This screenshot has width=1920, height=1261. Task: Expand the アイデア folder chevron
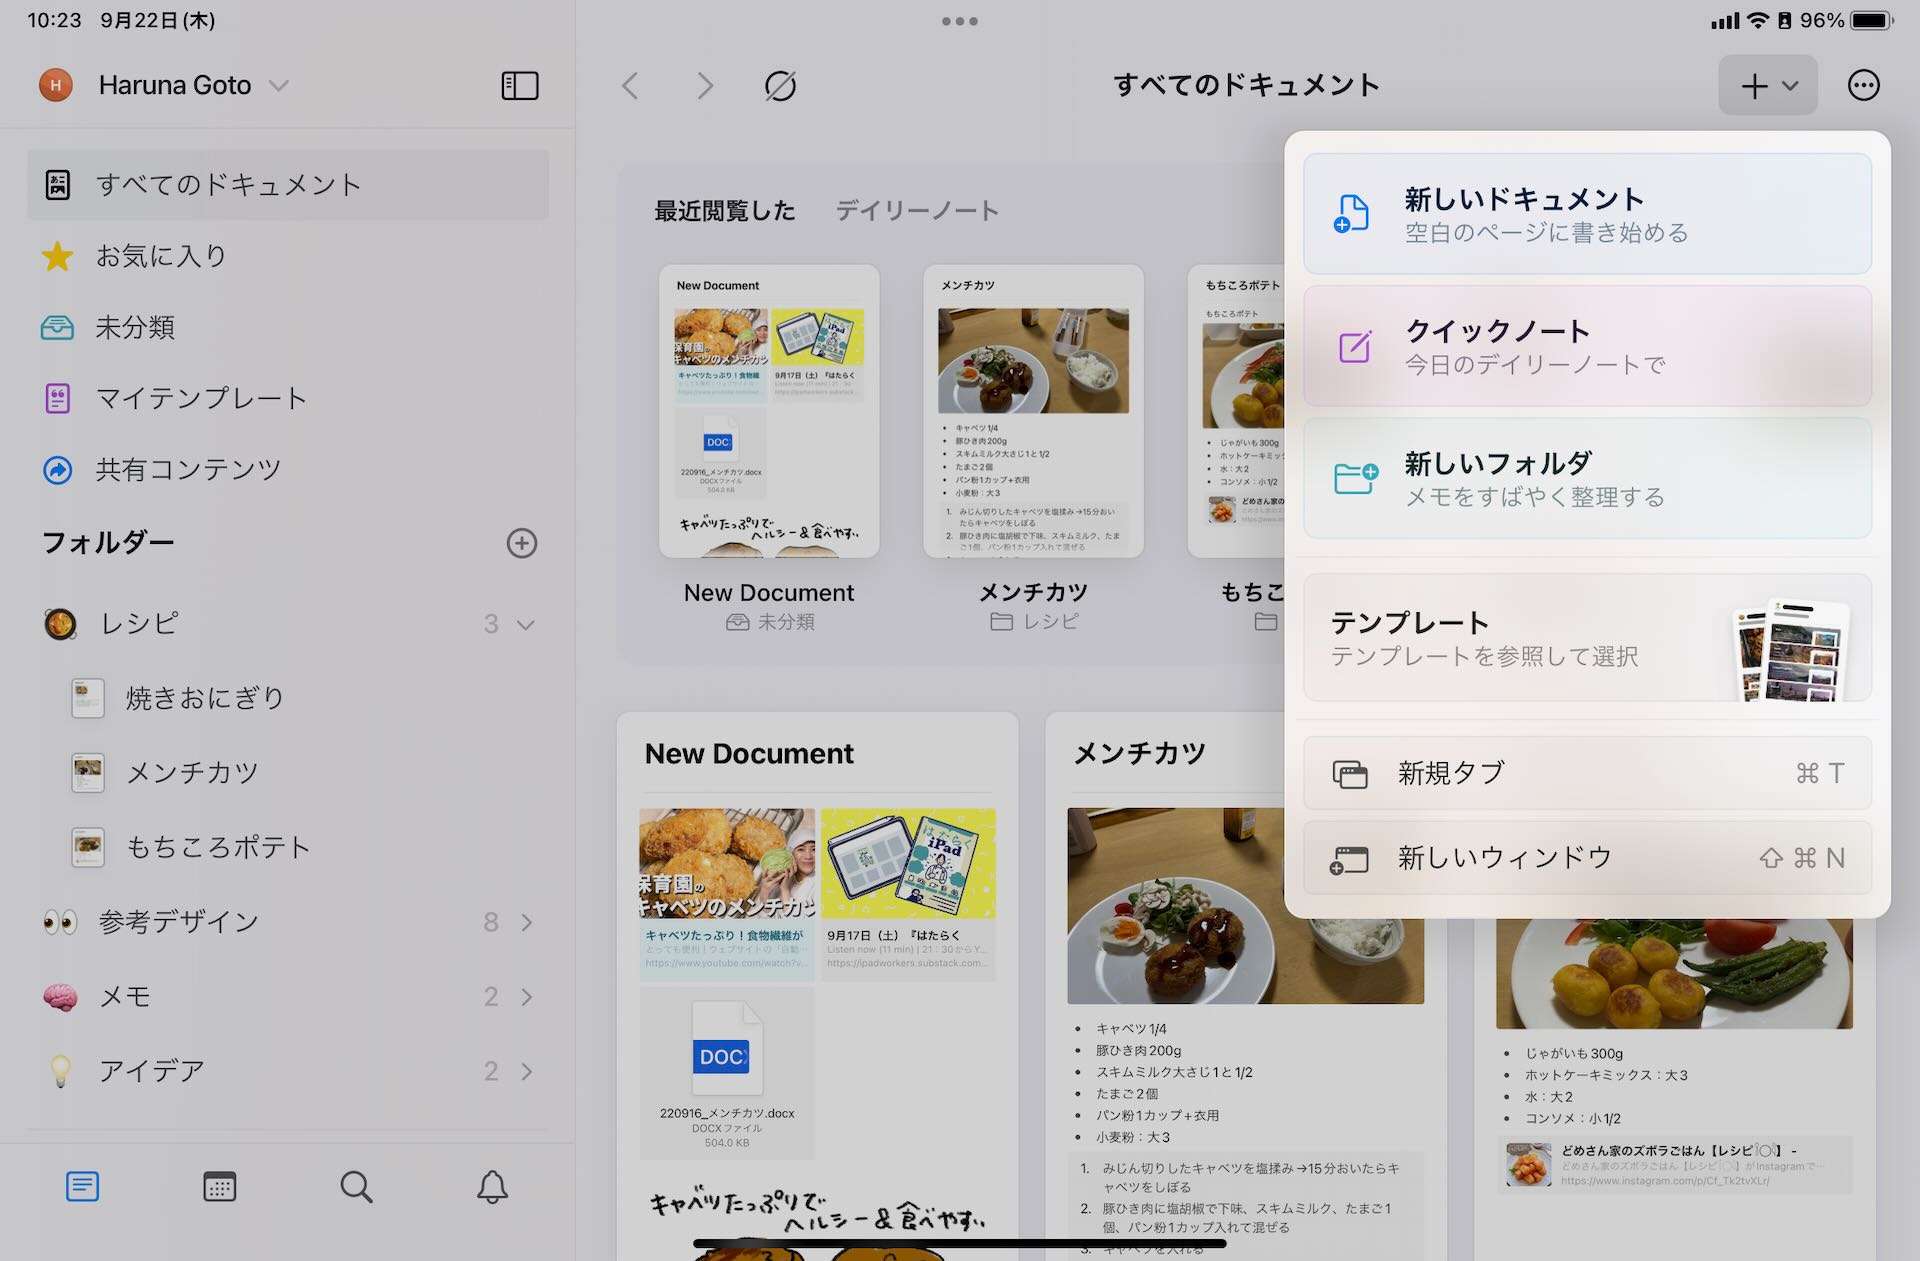(527, 1072)
